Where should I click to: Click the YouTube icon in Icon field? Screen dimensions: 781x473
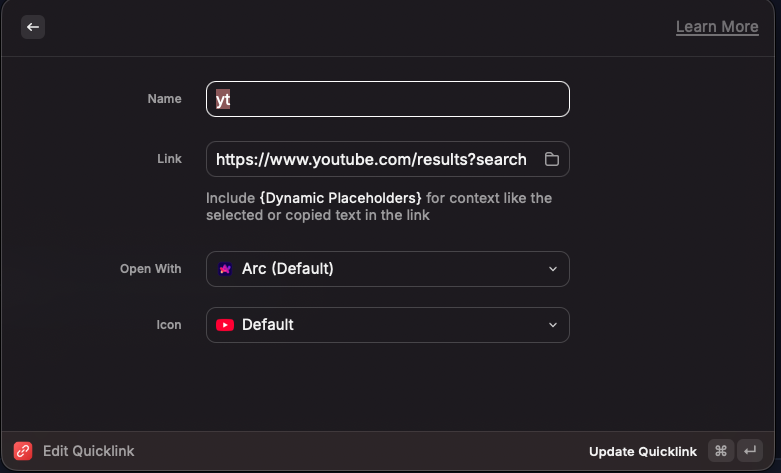point(225,325)
